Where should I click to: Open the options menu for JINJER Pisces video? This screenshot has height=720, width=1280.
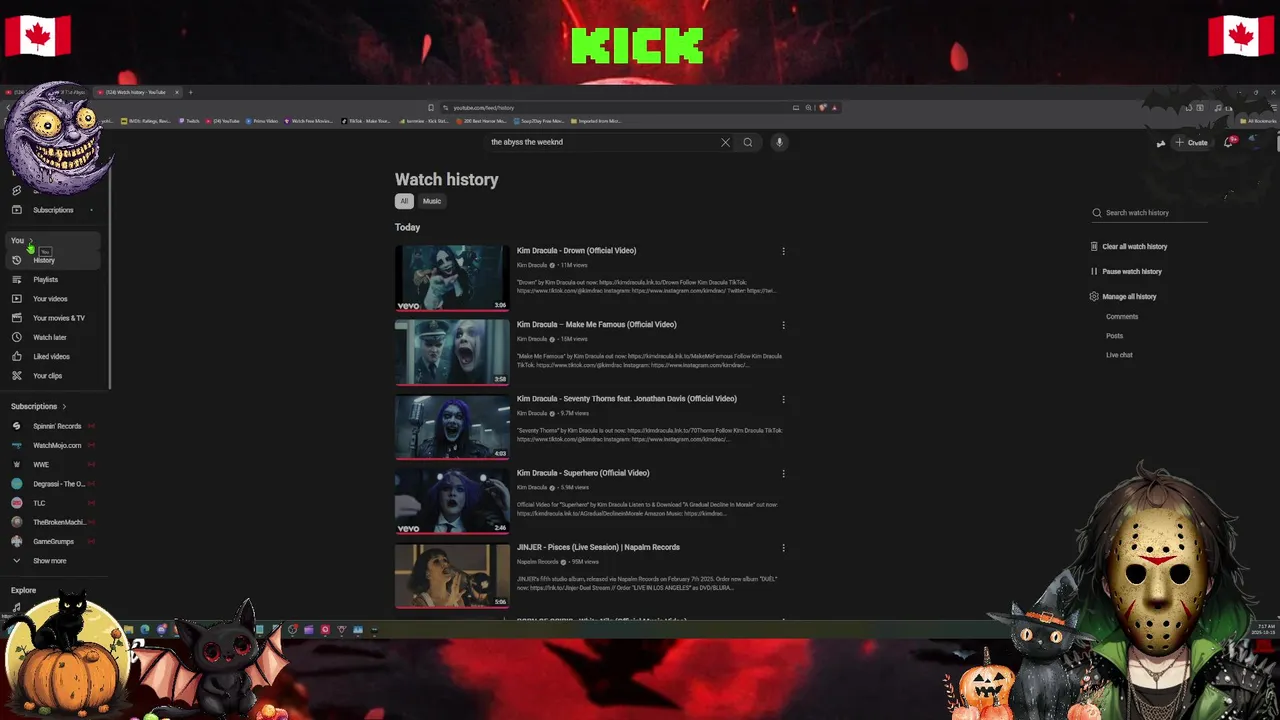click(x=783, y=548)
